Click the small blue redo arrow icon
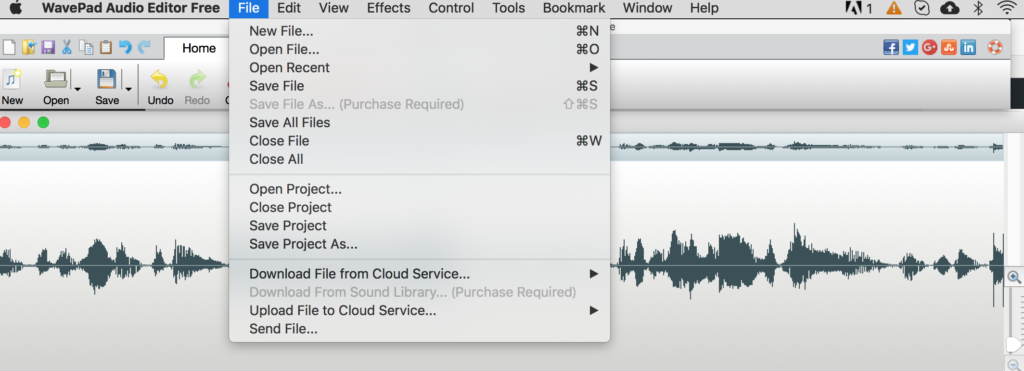This screenshot has height=371, width=1024. pyautogui.click(x=144, y=47)
